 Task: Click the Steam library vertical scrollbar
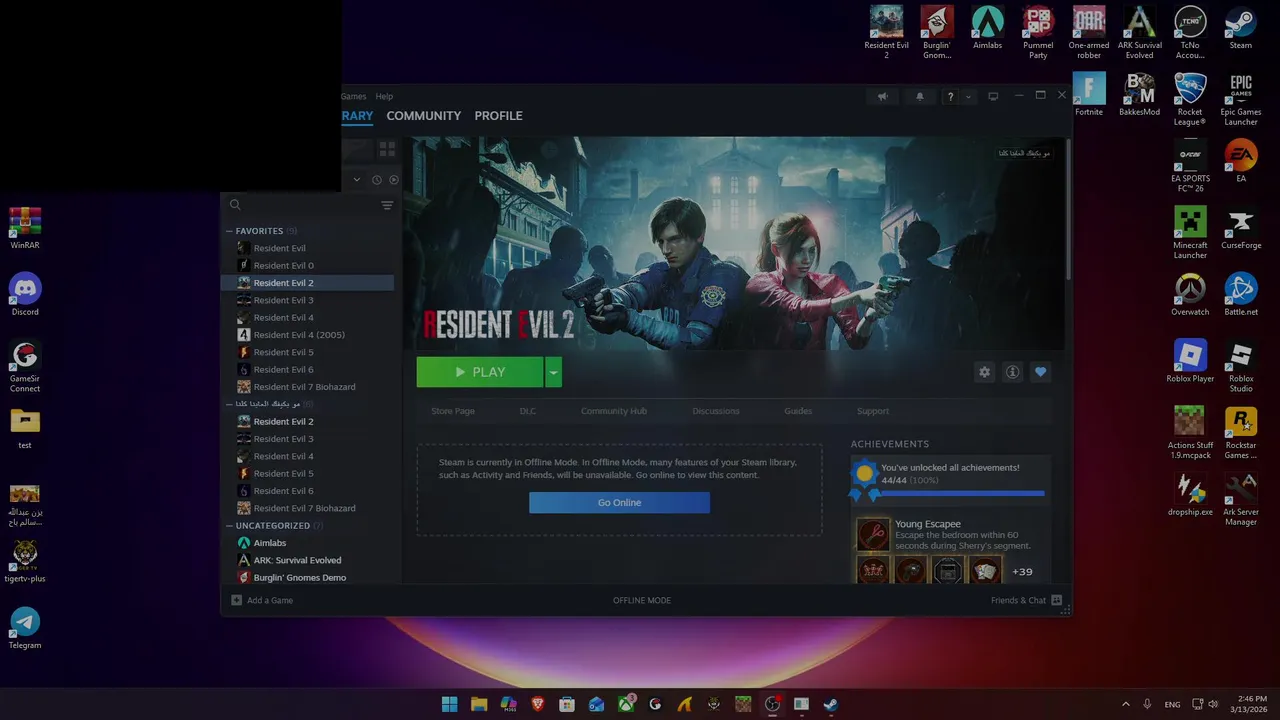[x=1067, y=210]
